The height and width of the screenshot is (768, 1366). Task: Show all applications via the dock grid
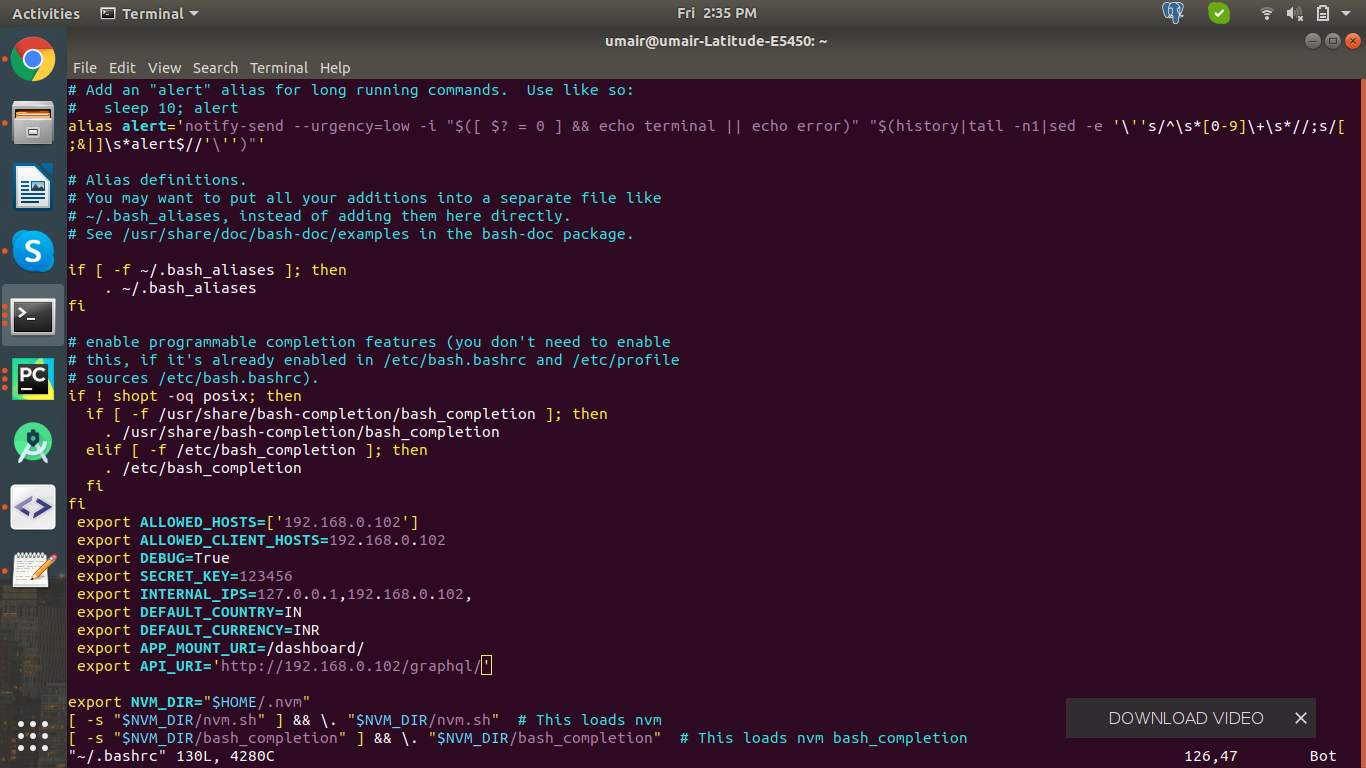click(33, 737)
